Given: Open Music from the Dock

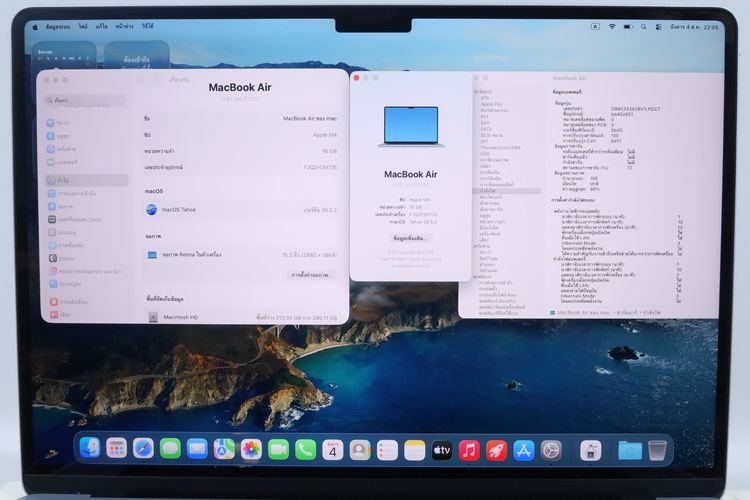Looking at the screenshot, I should coord(469,451).
